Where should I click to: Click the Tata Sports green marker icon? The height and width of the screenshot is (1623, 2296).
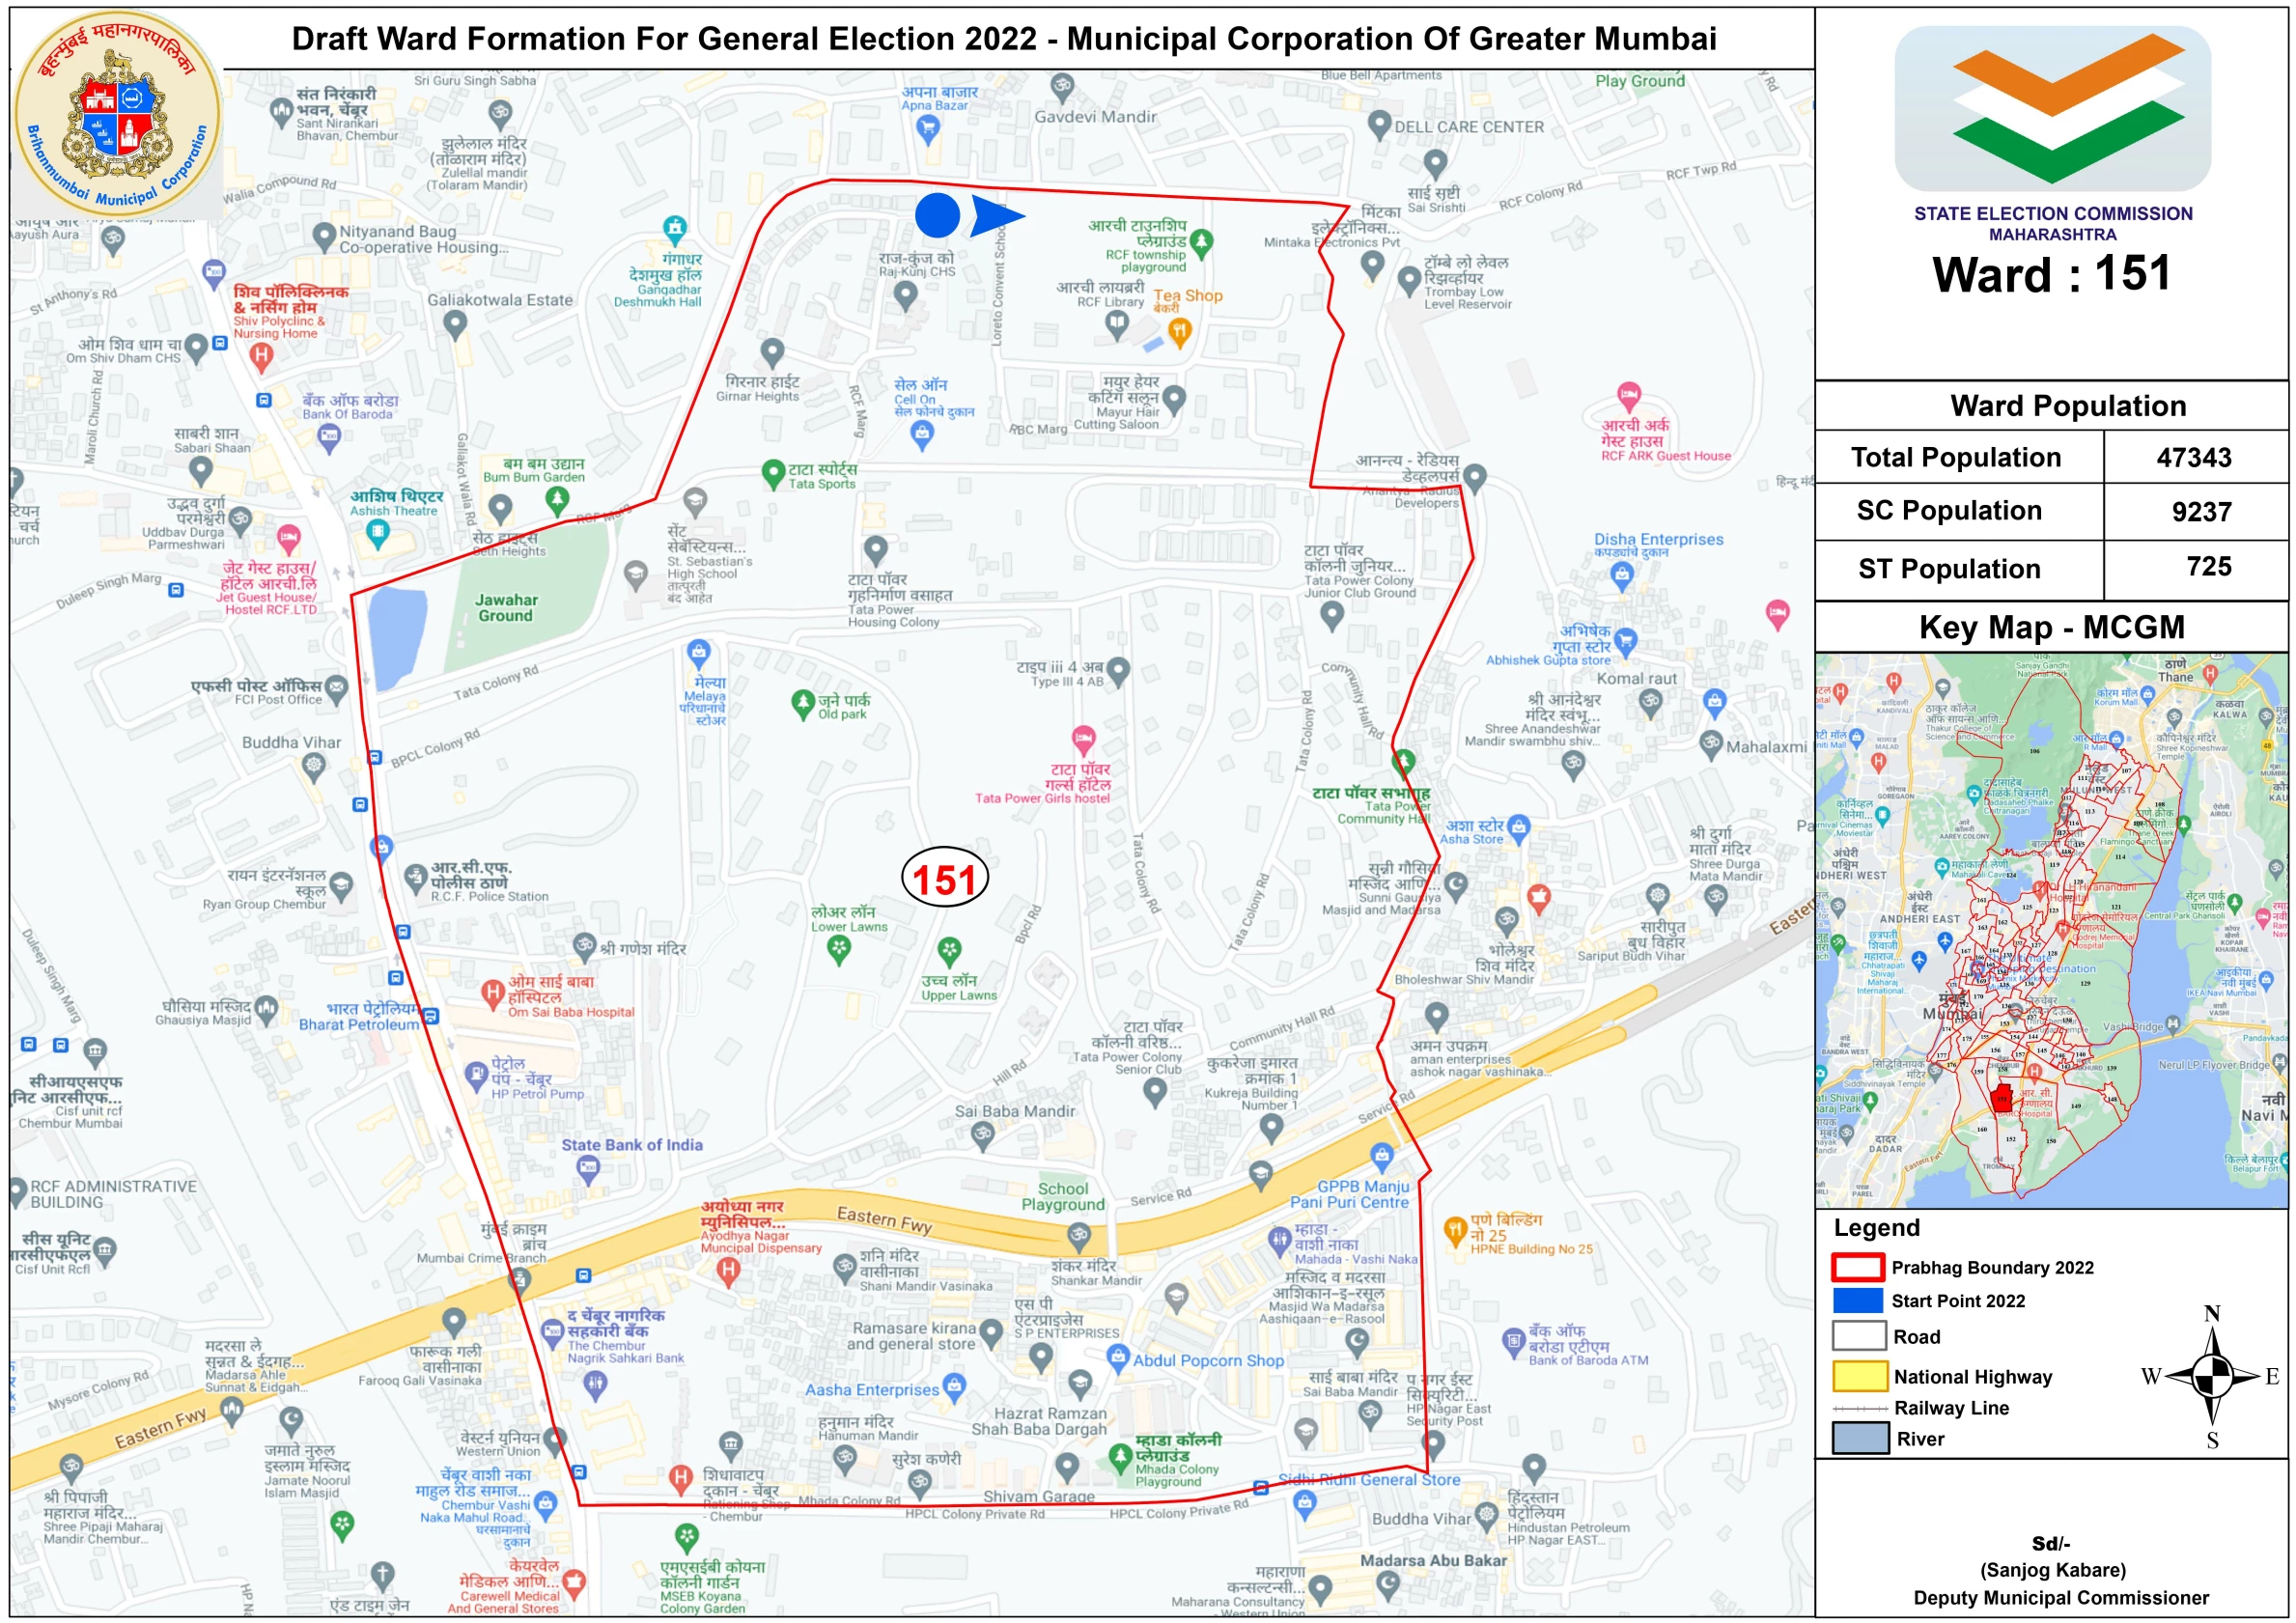772,472
